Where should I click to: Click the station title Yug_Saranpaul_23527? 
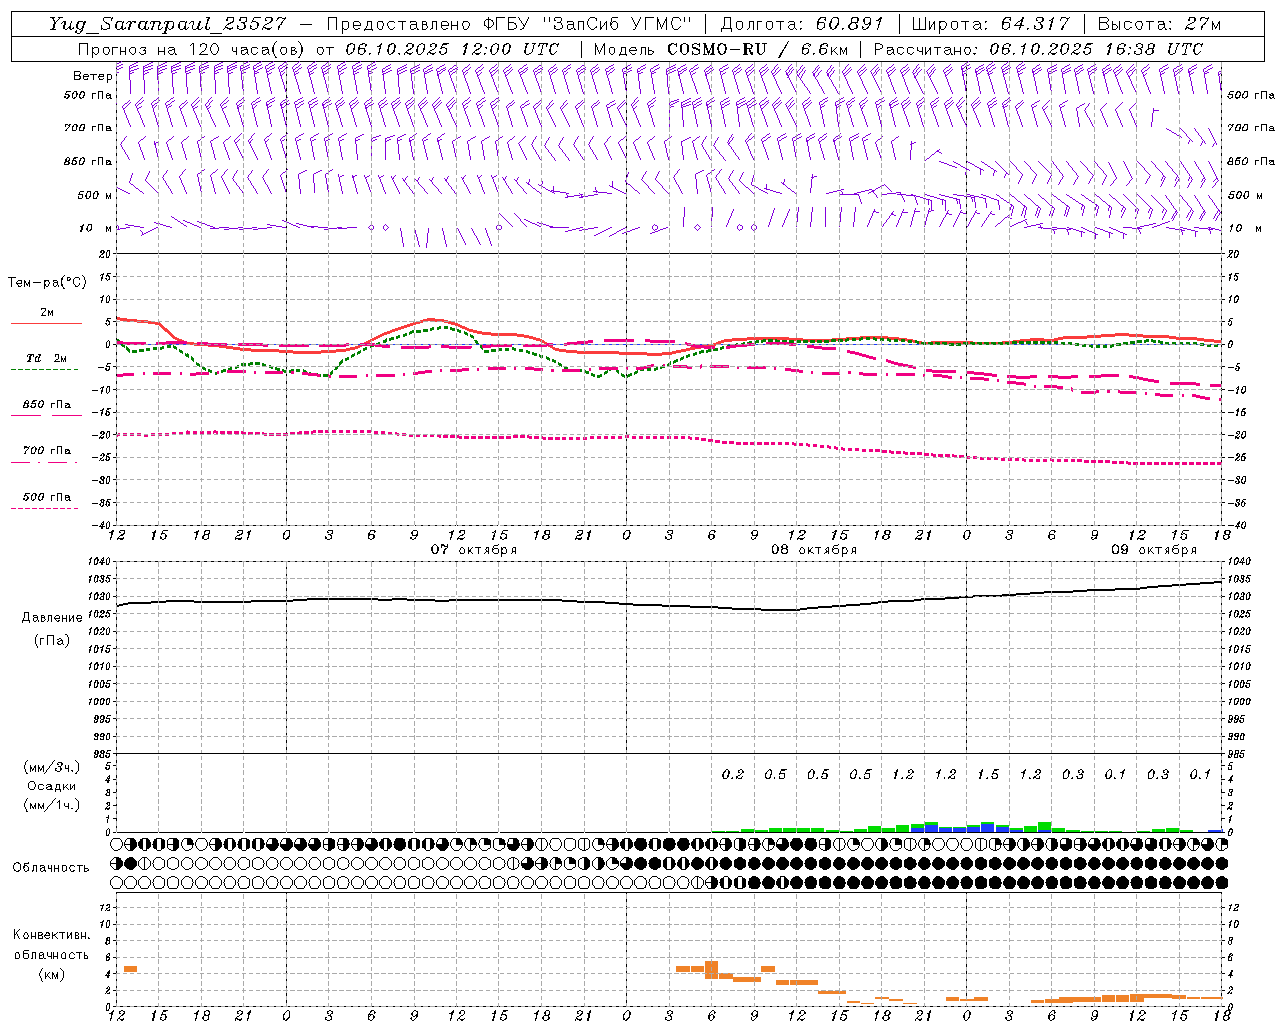click(167, 24)
